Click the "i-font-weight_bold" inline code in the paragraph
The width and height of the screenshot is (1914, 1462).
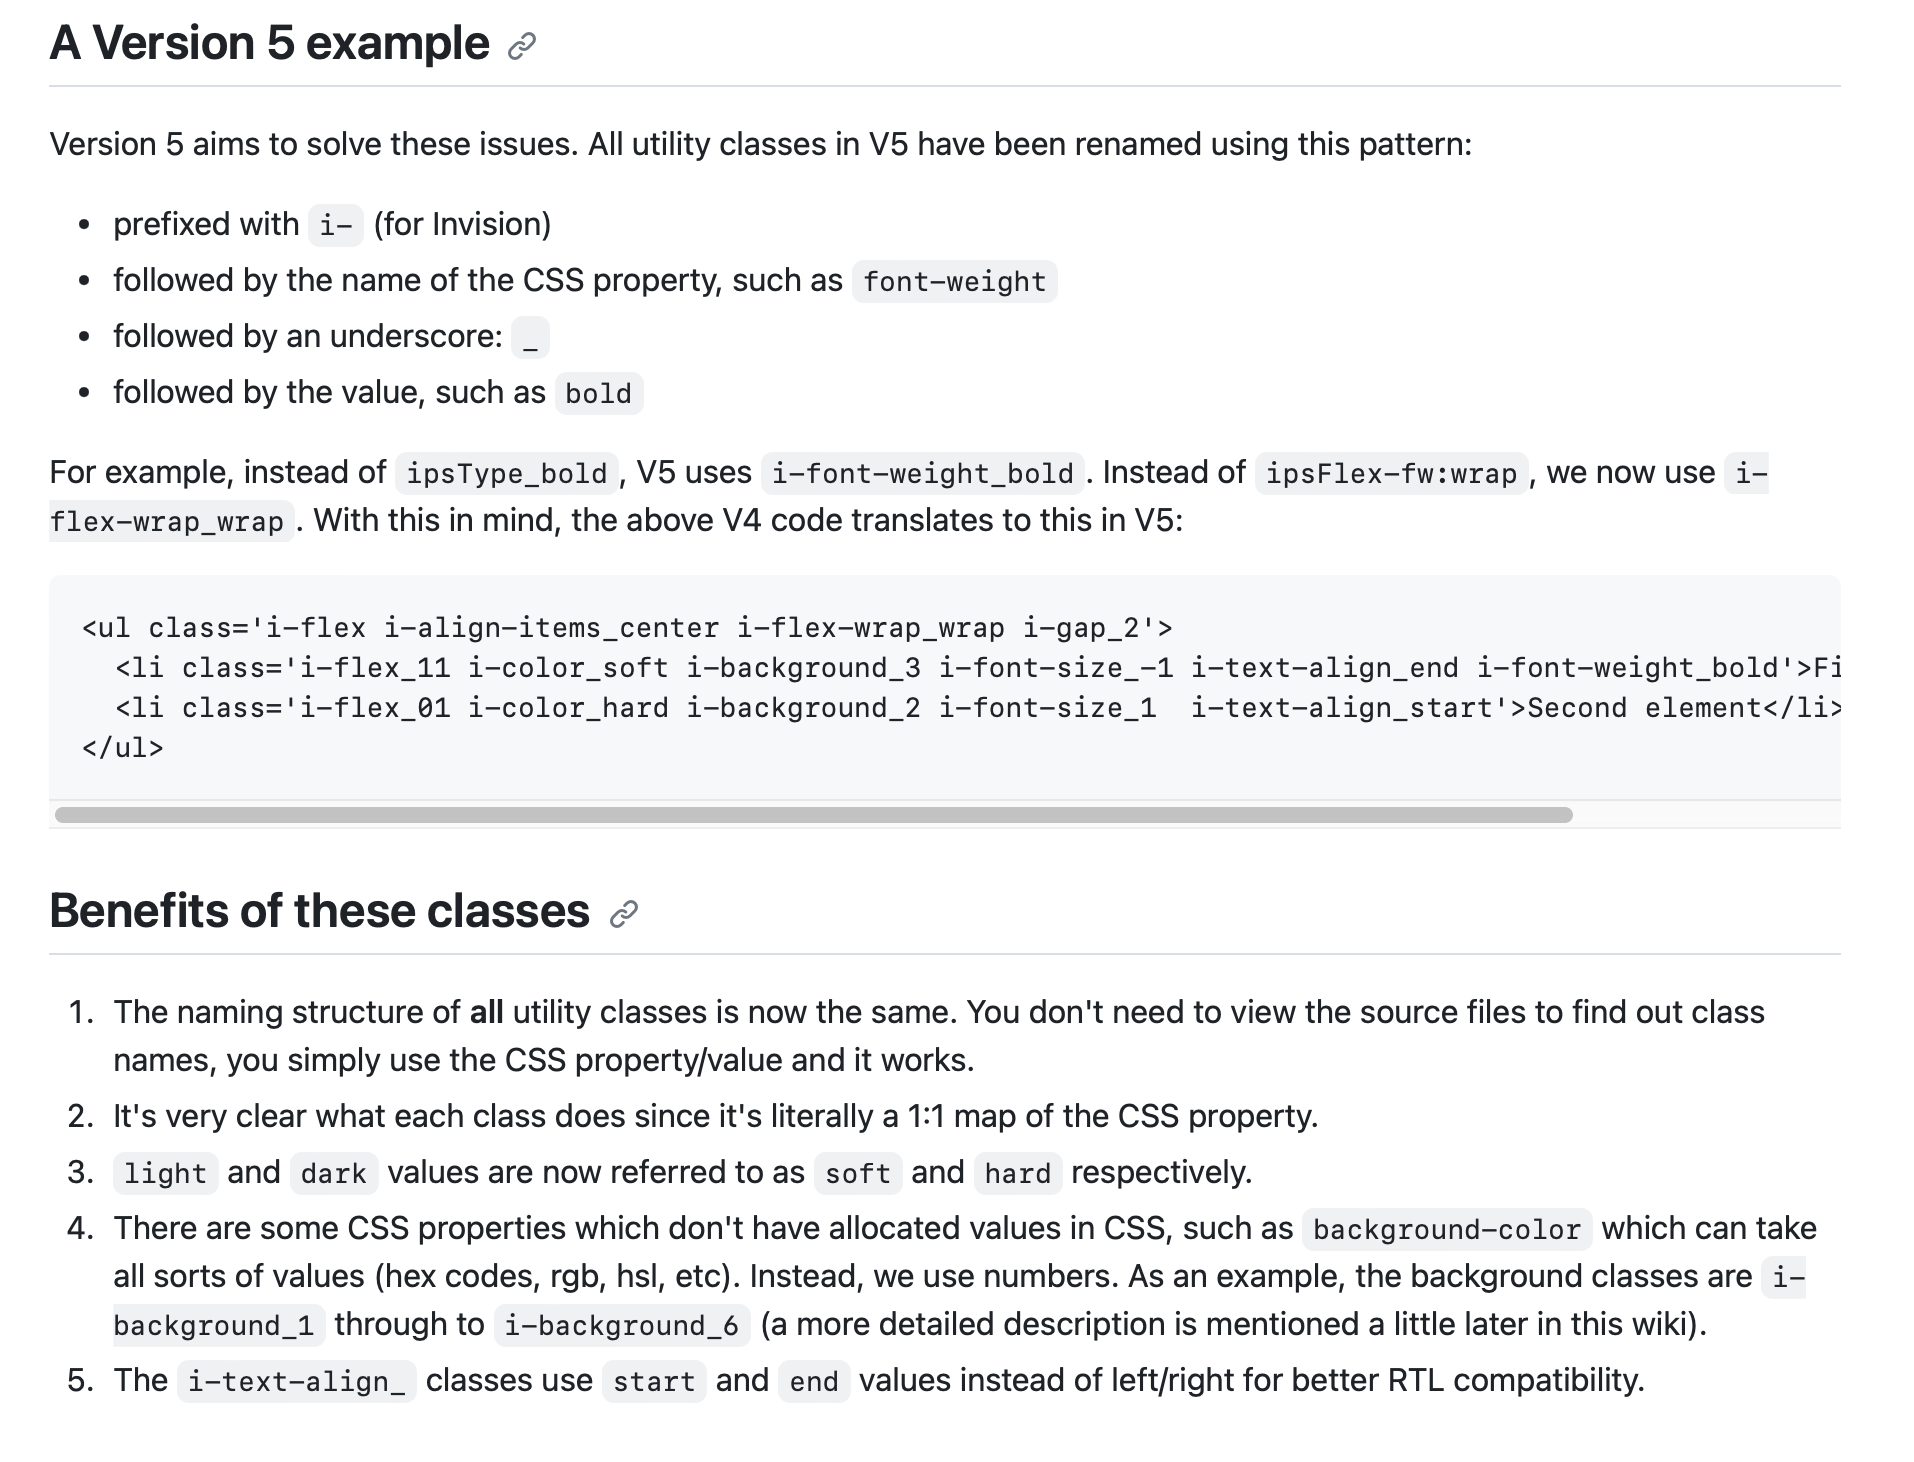coord(922,474)
